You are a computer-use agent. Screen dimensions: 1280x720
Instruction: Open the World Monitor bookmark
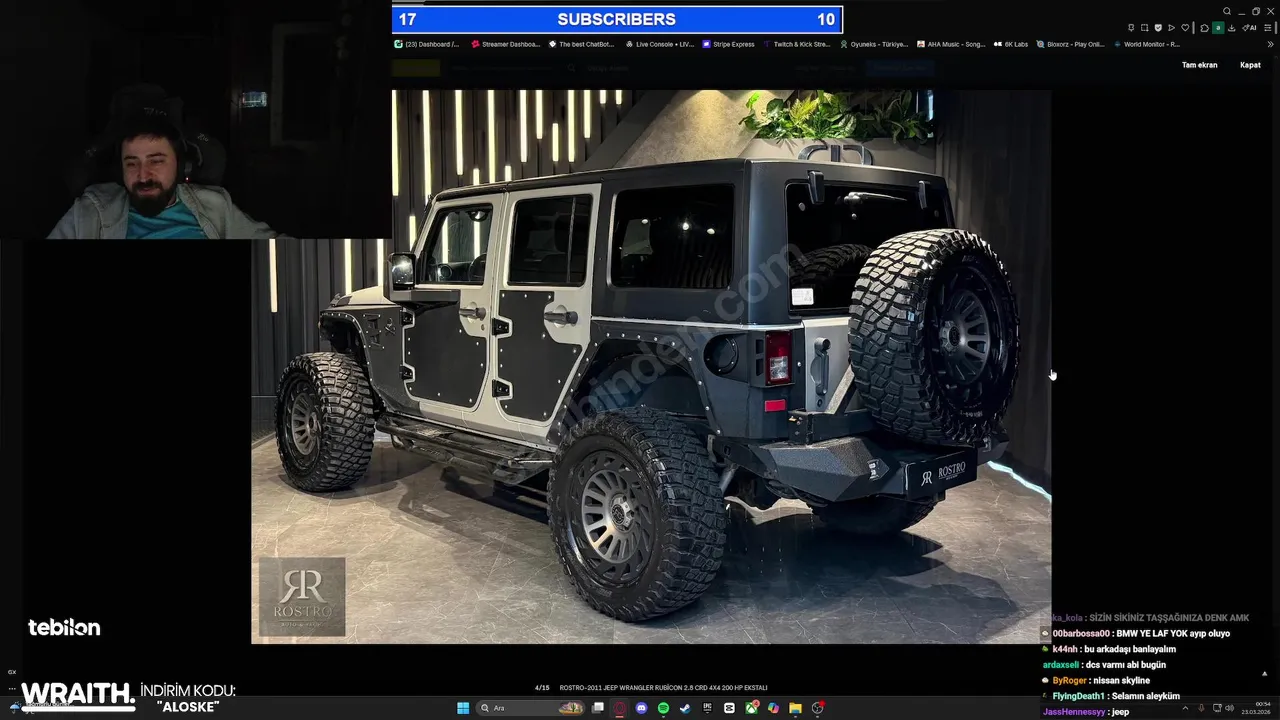point(1147,44)
